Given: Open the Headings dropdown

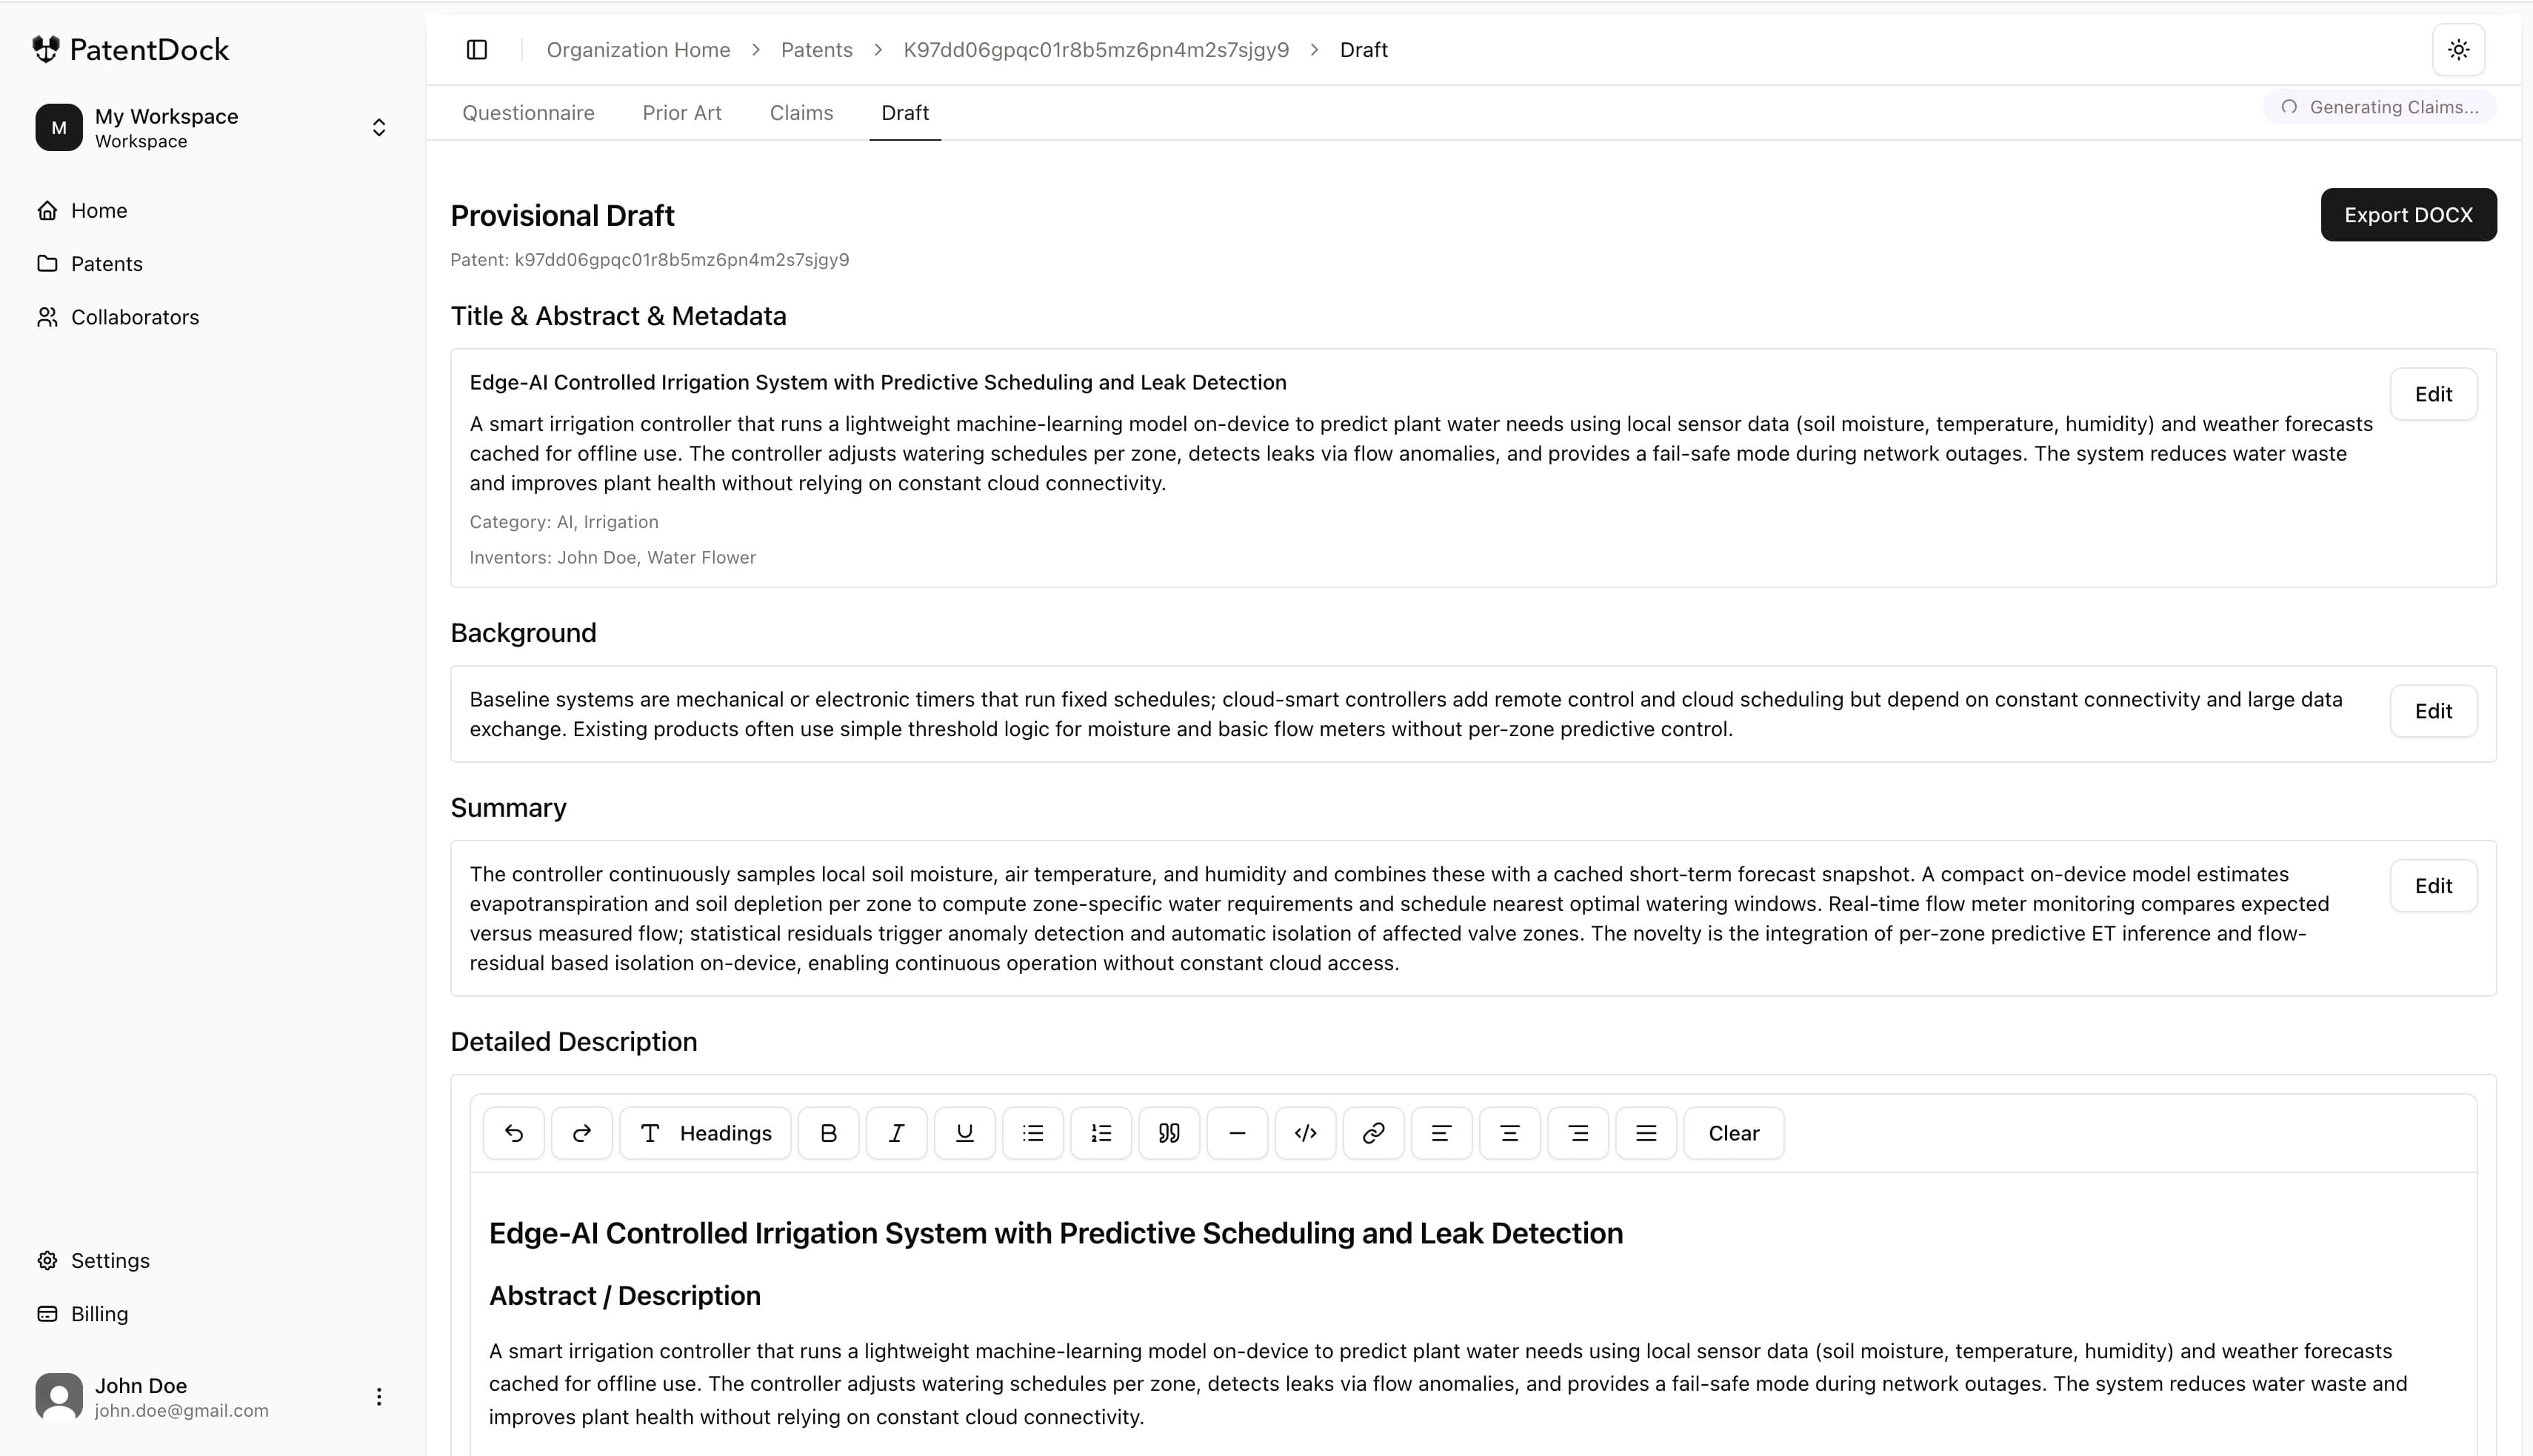Looking at the screenshot, I should pos(705,1133).
